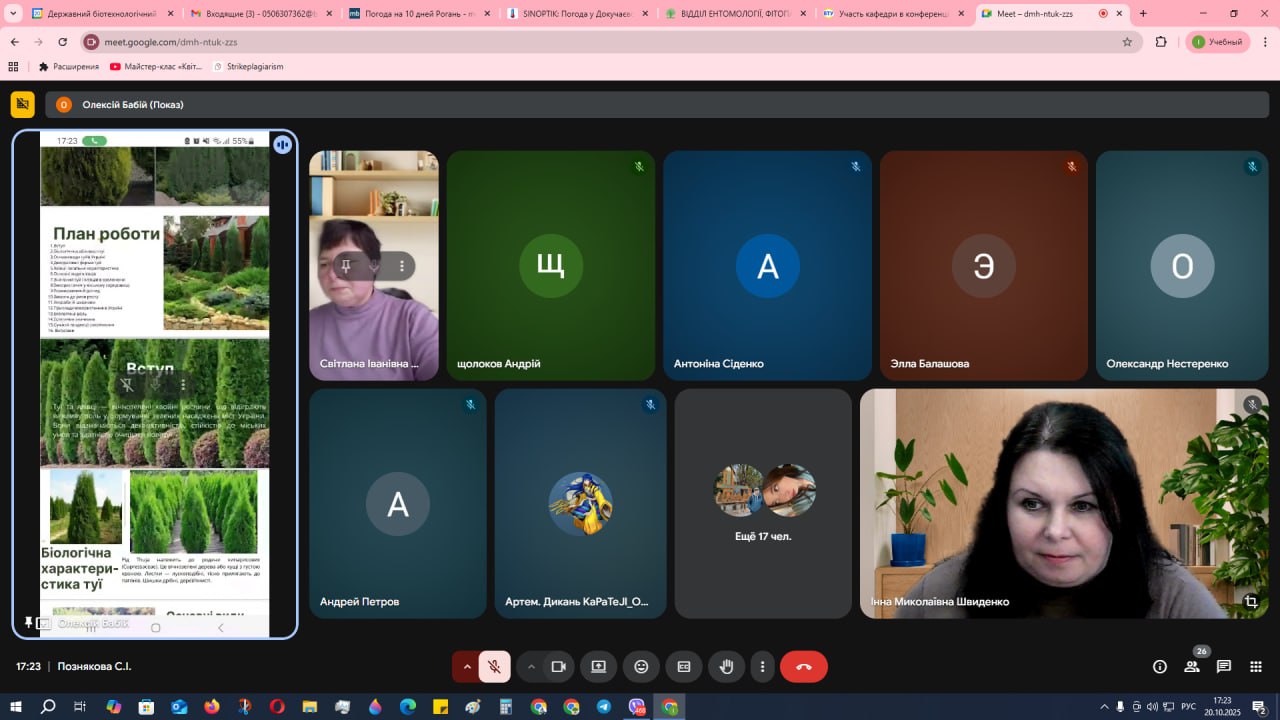Pin Світлана Іванівна's video tile
Screen dimensions: 1280x720
(x=346, y=266)
